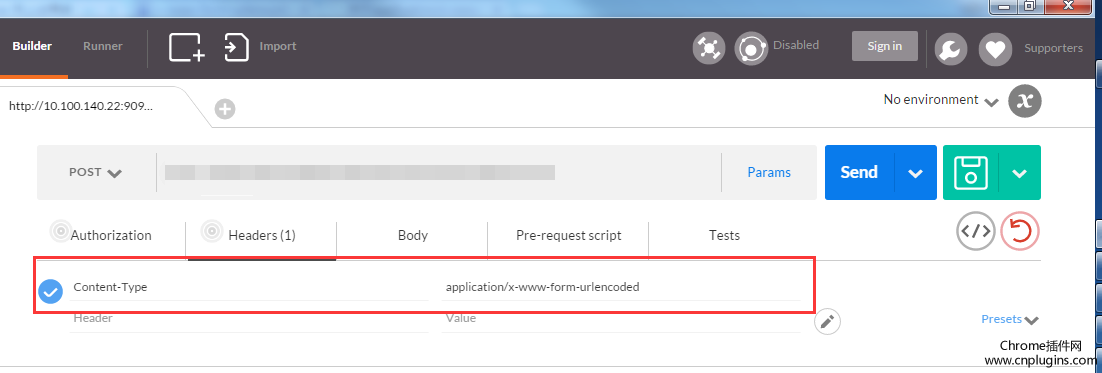
Task: Open the Pre-request script tab
Action: point(569,235)
